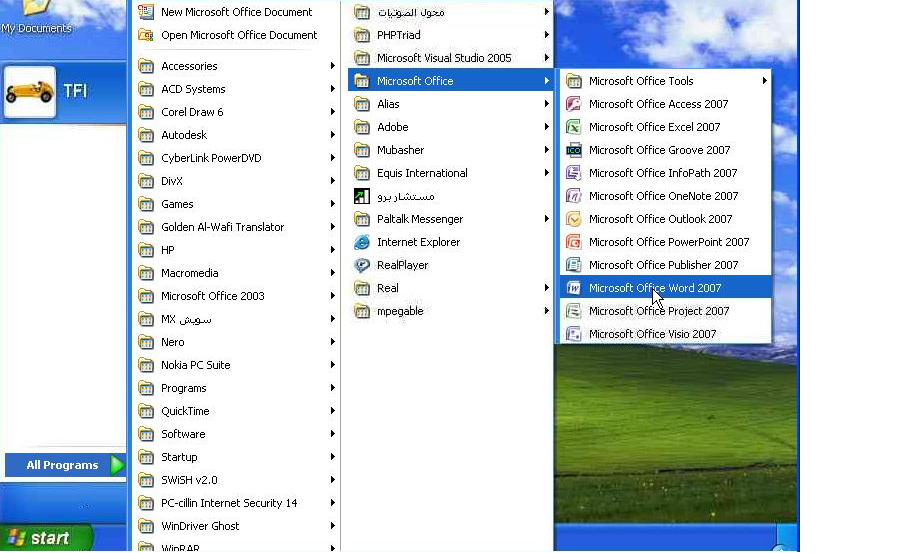Open the DivX entry

tap(237, 181)
